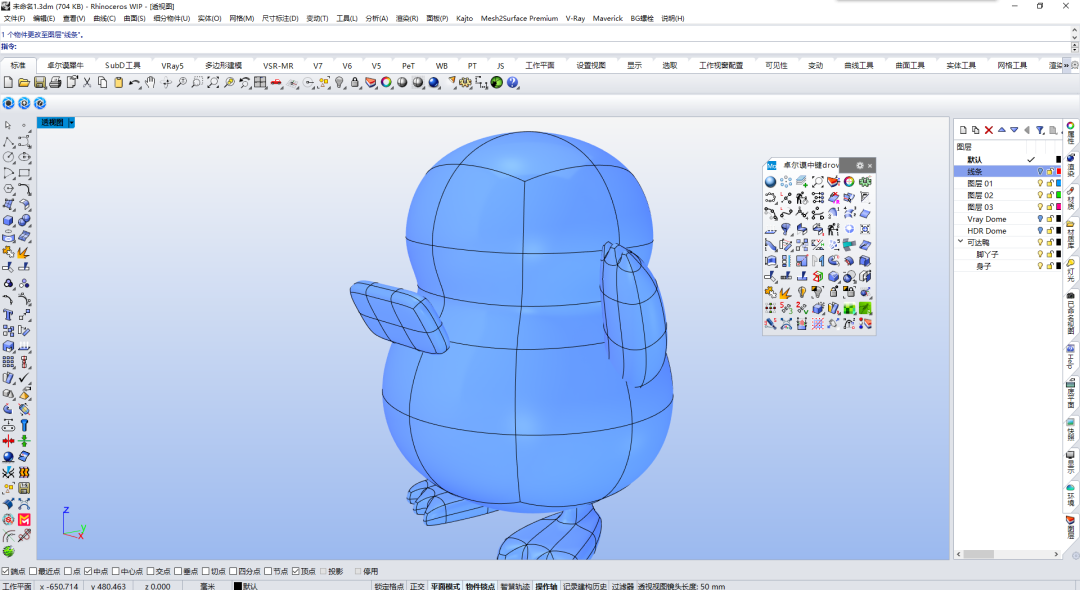The width and height of the screenshot is (1080, 590).
Task: Open the V-Ray menu
Action: (x=575, y=19)
